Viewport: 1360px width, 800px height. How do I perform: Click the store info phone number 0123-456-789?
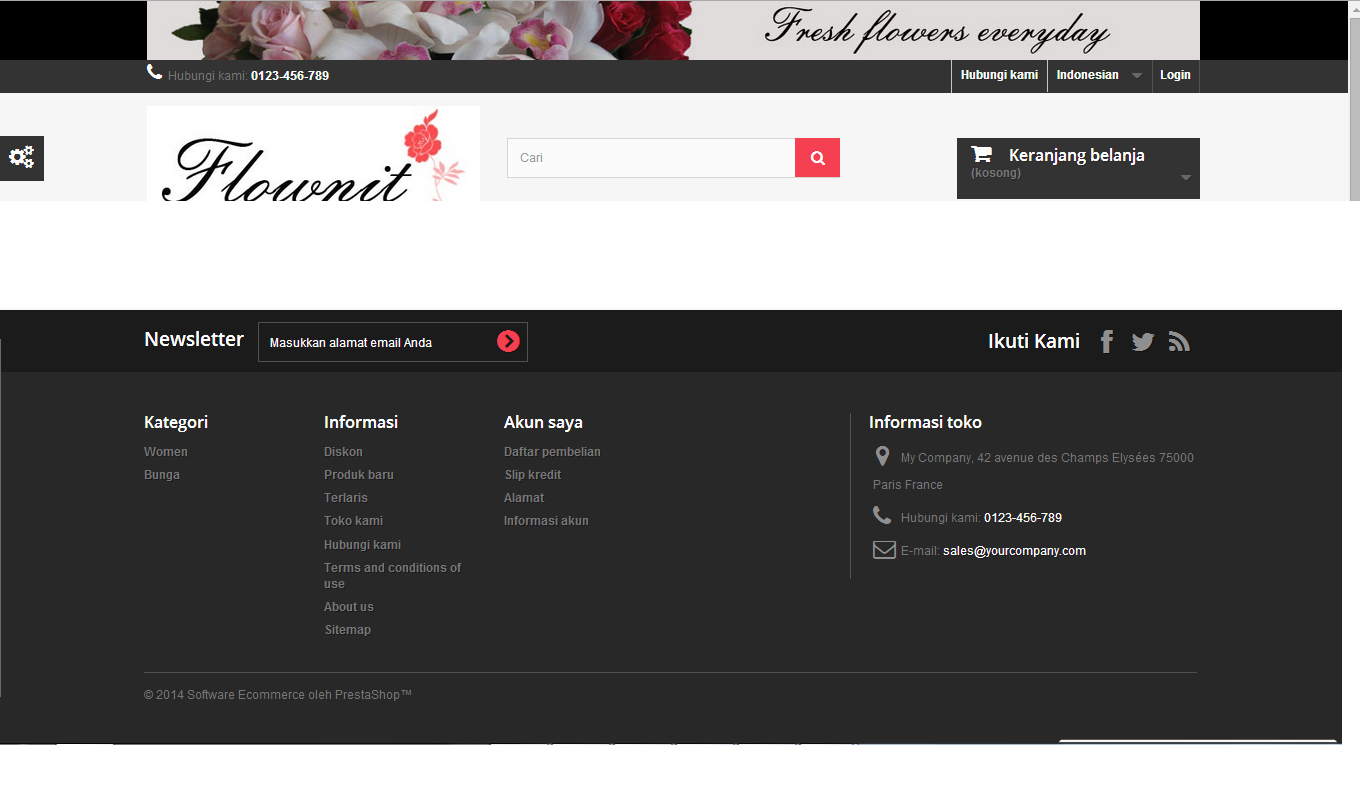pos(1023,518)
